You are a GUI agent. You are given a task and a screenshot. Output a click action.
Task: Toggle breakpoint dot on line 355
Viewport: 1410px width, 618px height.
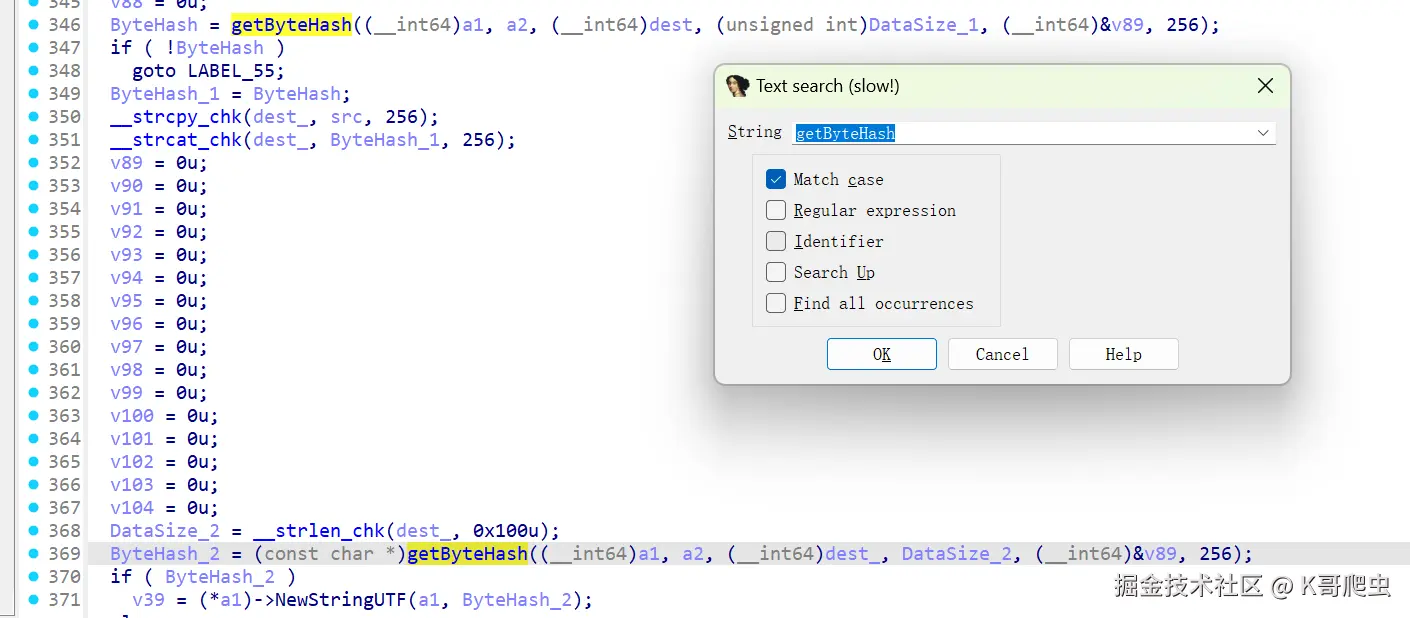click(34, 231)
